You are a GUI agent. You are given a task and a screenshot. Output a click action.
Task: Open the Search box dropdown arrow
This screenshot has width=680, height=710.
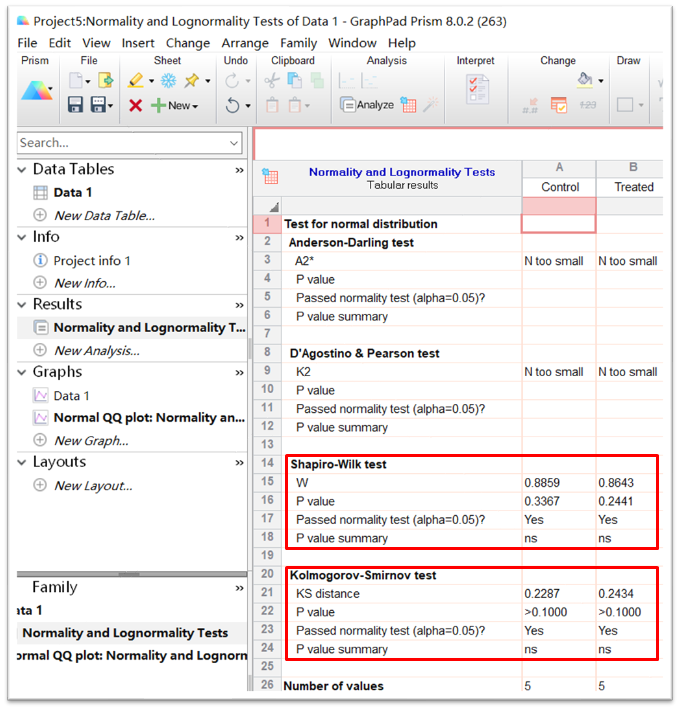point(234,143)
